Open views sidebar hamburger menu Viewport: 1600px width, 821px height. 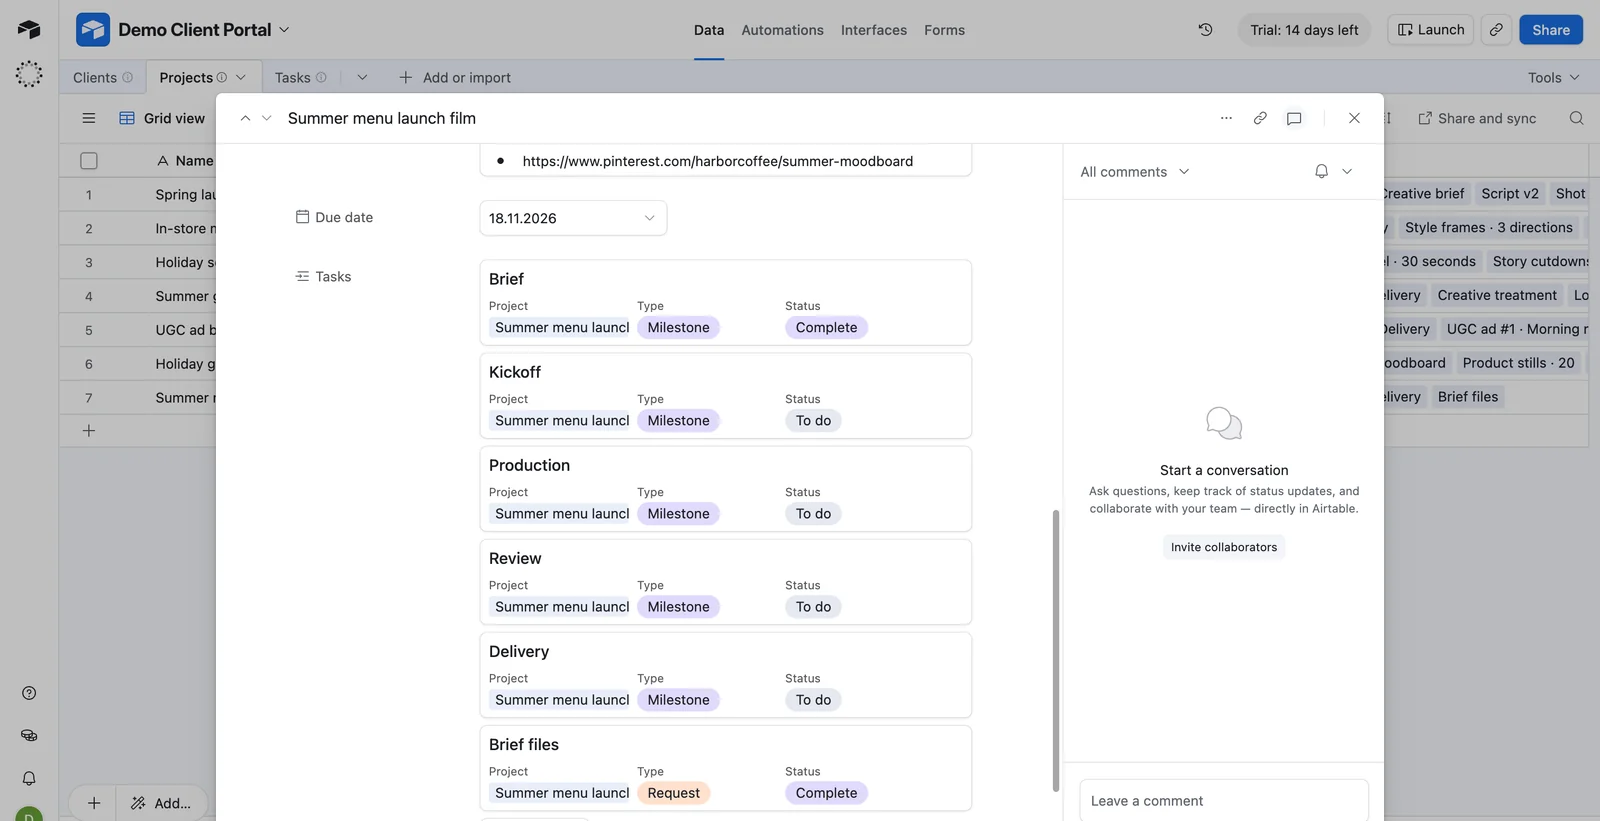(88, 118)
